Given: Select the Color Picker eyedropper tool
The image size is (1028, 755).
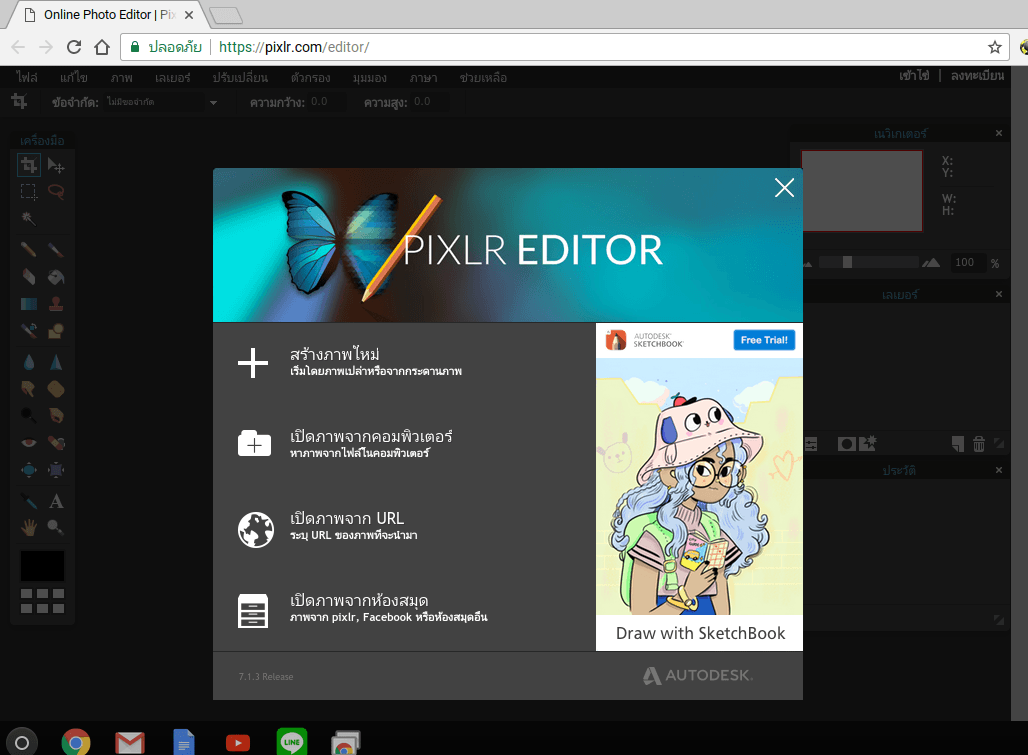Looking at the screenshot, I should point(29,501).
